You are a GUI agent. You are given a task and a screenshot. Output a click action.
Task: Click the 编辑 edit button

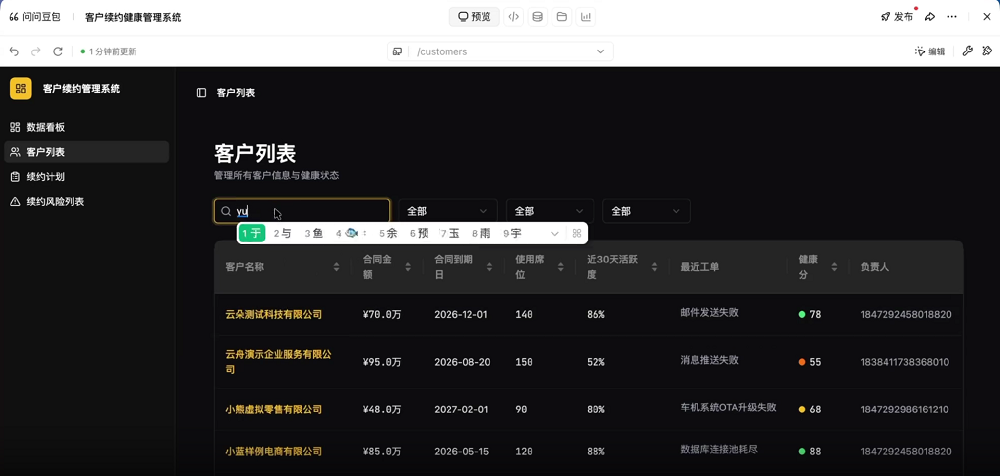(x=930, y=52)
